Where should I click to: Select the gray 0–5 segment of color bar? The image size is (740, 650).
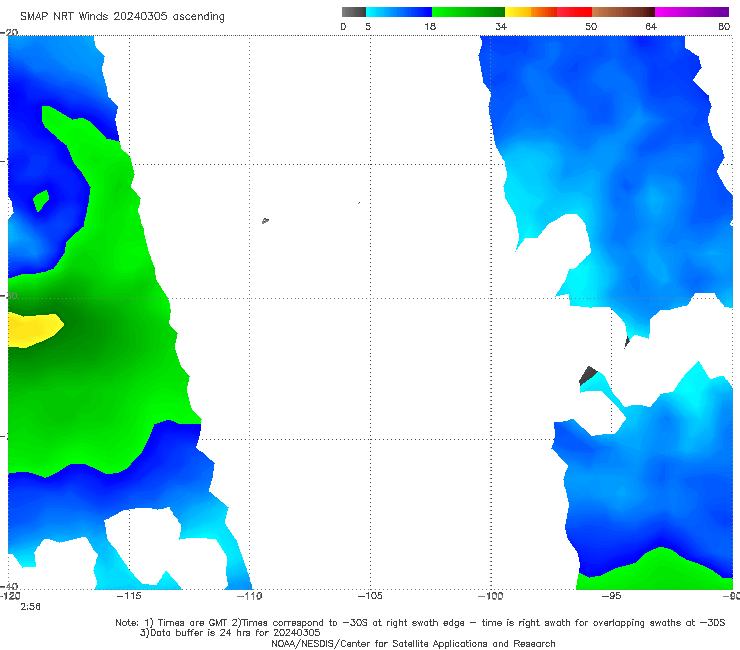click(354, 12)
